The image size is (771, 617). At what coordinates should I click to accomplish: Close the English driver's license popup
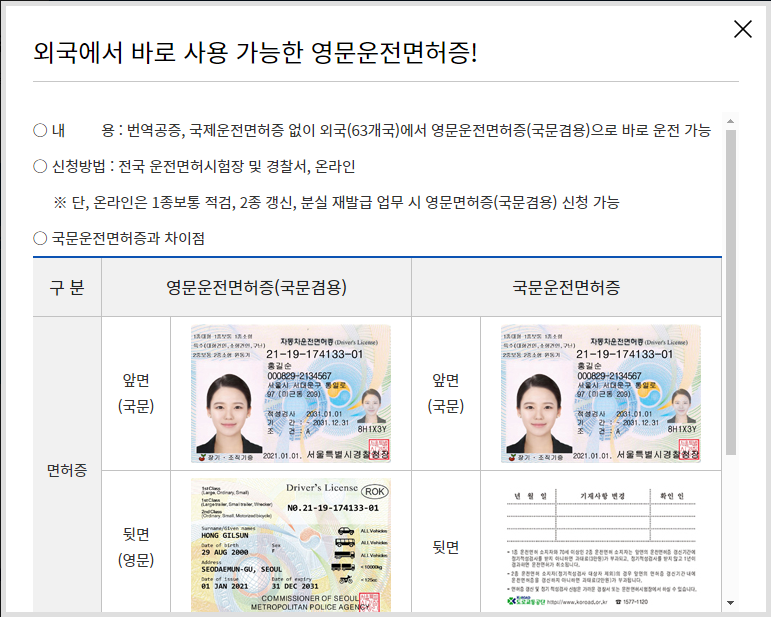click(x=742, y=29)
